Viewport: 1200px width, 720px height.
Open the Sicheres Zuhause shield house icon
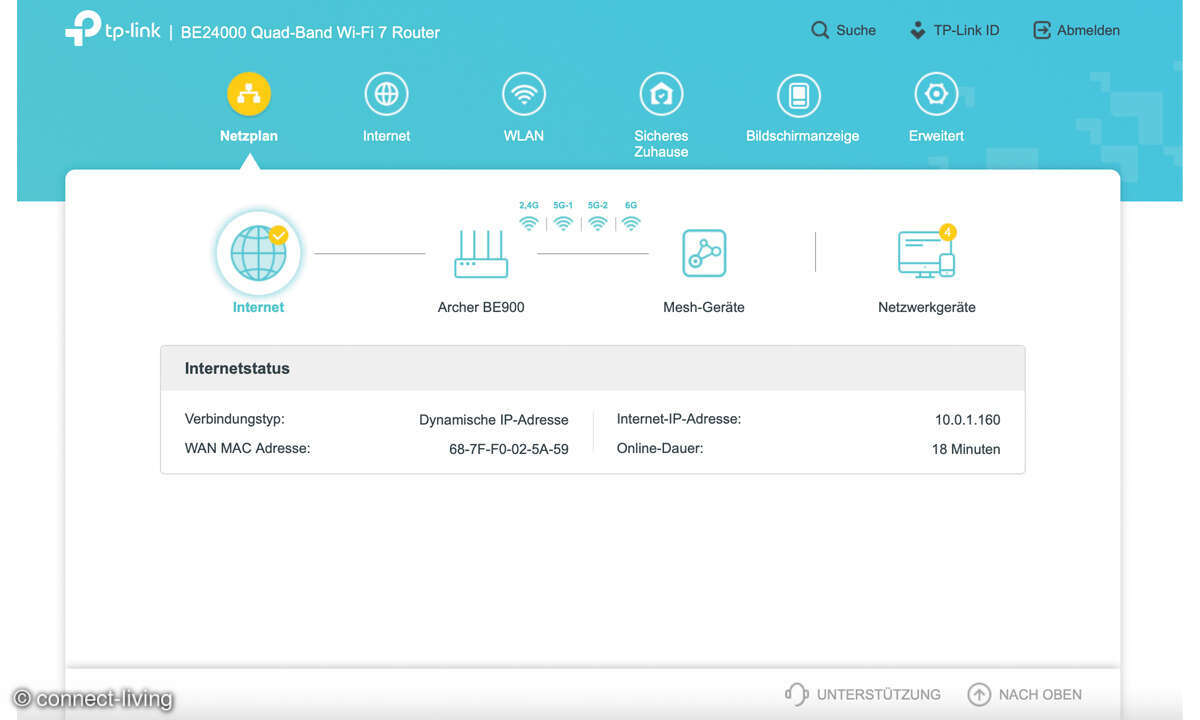click(x=661, y=95)
